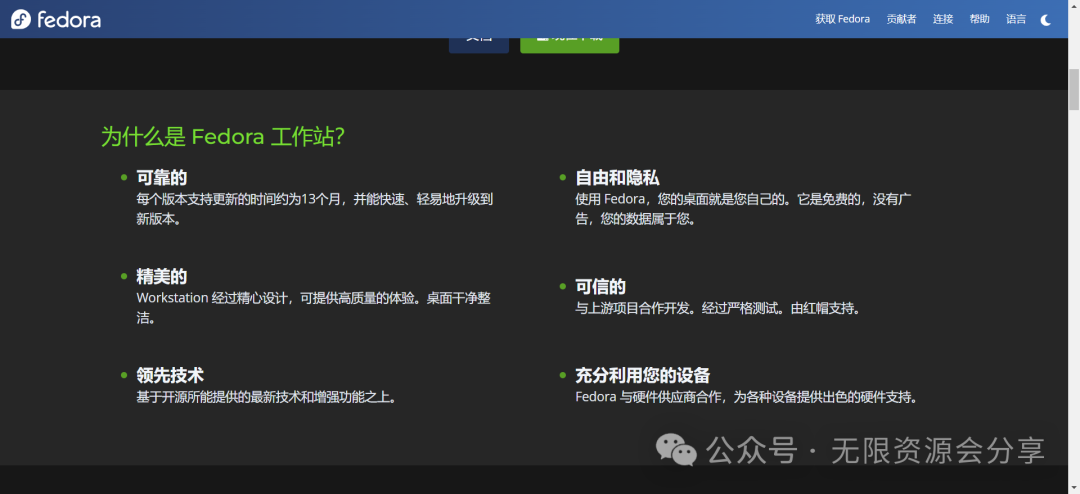Click text about 13个月 update support
1080x494 pixels.
point(315,209)
